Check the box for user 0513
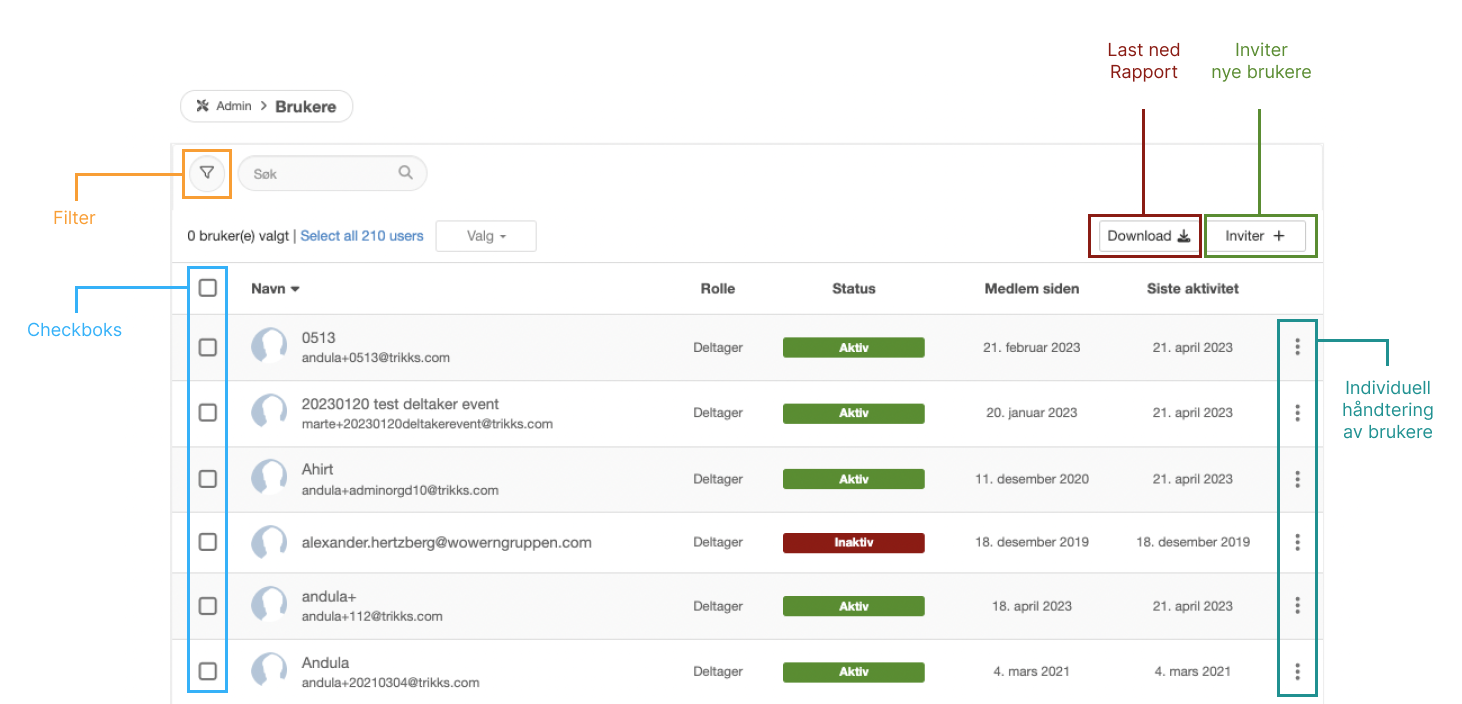The width and height of the screenshot is (1462, 704). (x=207, y=347)
